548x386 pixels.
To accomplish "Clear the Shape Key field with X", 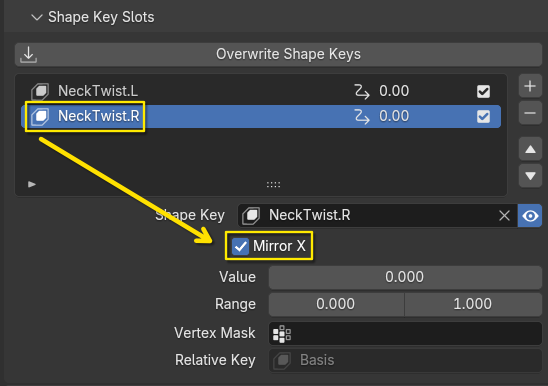I will click(504, 216).
